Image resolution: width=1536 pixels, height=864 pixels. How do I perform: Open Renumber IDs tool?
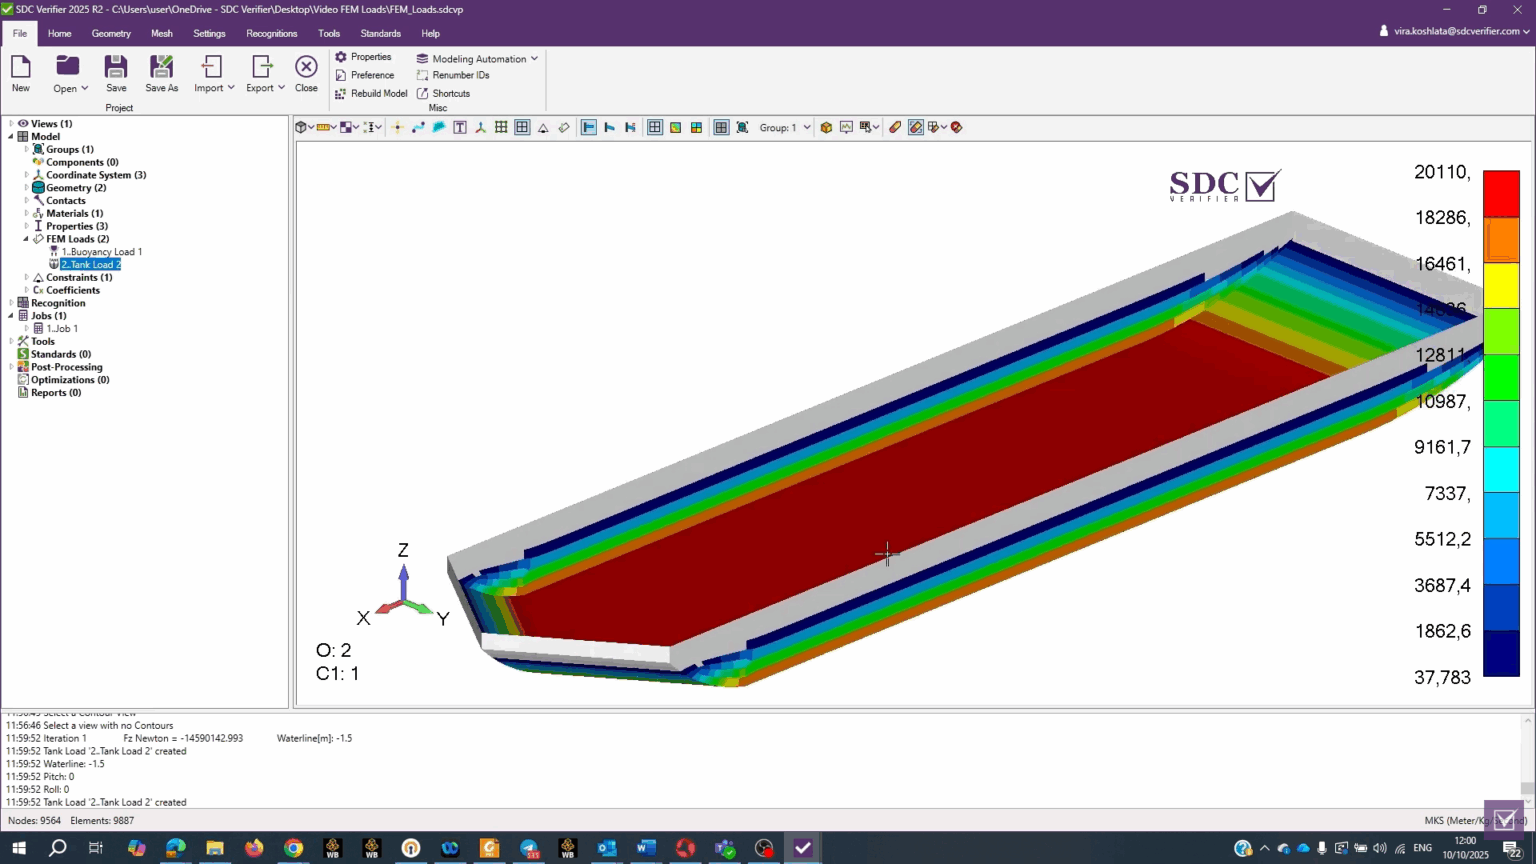453,75
